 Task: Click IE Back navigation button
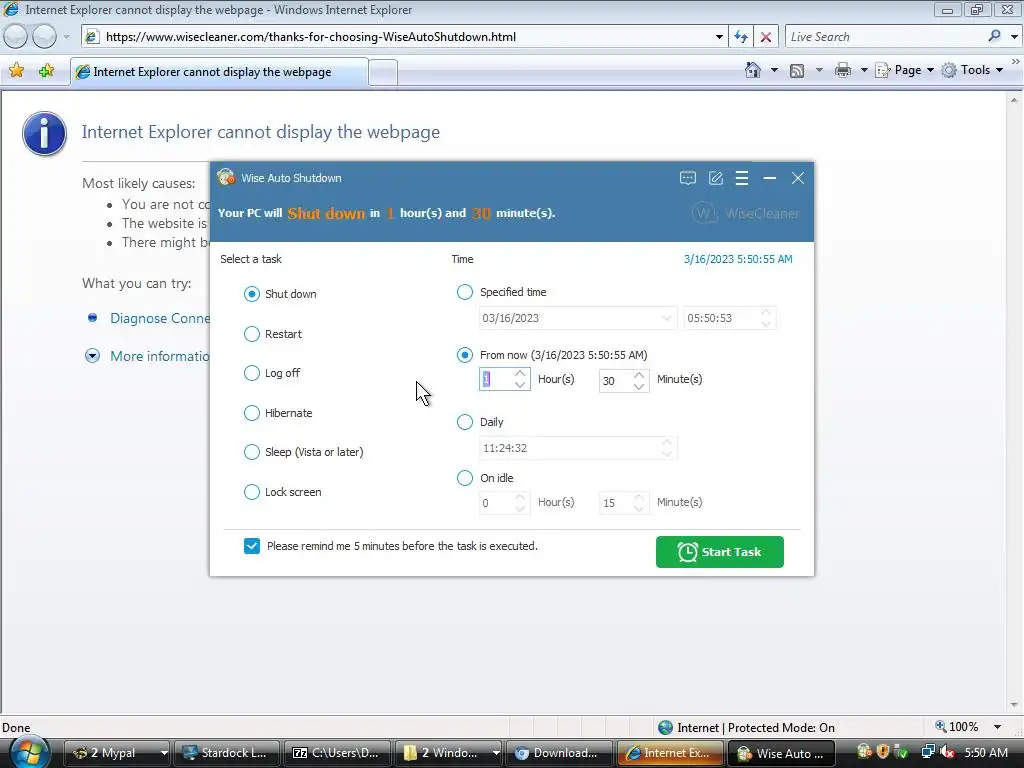click(x=15, y=37)
